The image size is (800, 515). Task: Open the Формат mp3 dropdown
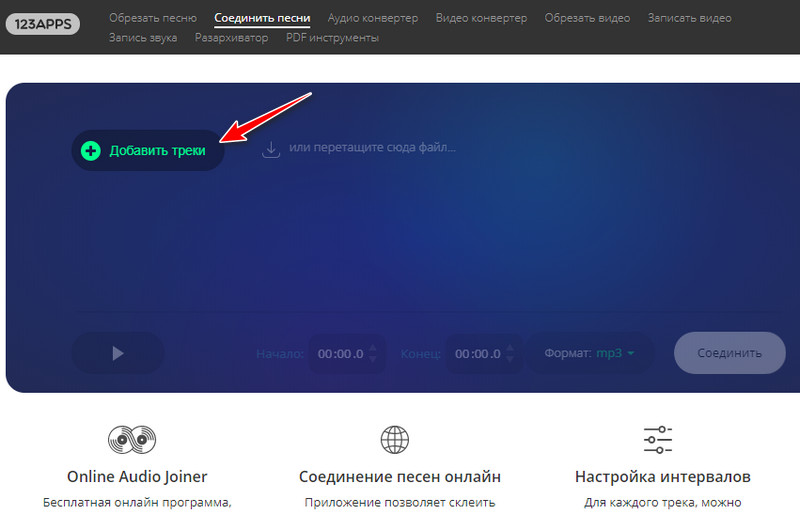[x=589, y=353]
